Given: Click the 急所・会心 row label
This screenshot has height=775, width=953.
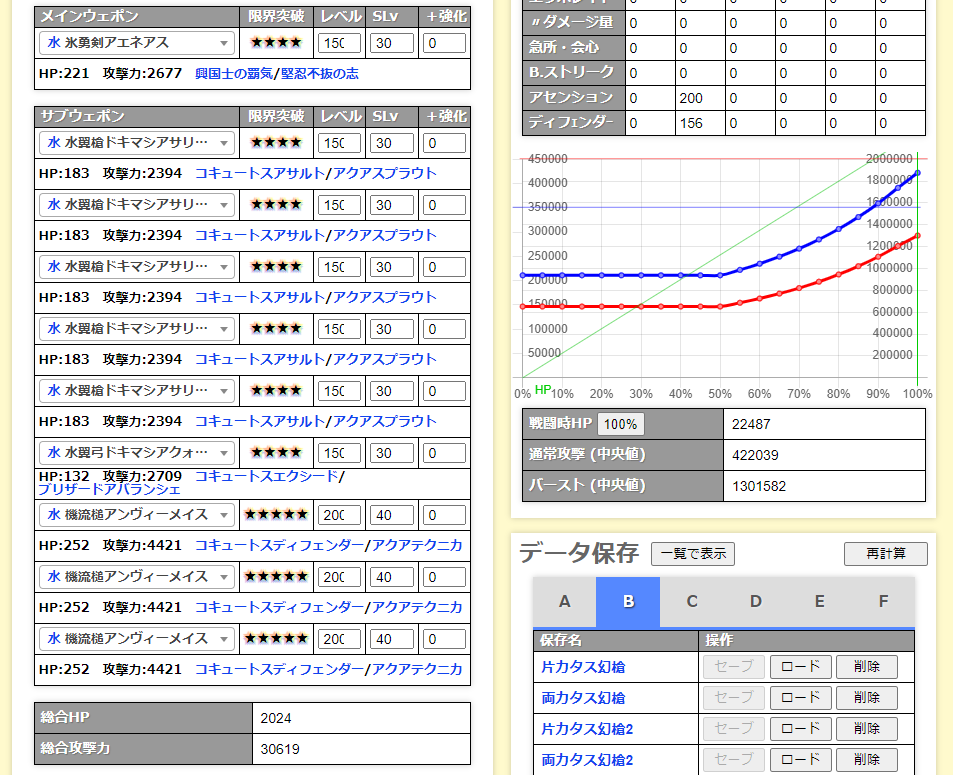Looking at the screenshot, I should pyautogui.click(x=574, y=48).
